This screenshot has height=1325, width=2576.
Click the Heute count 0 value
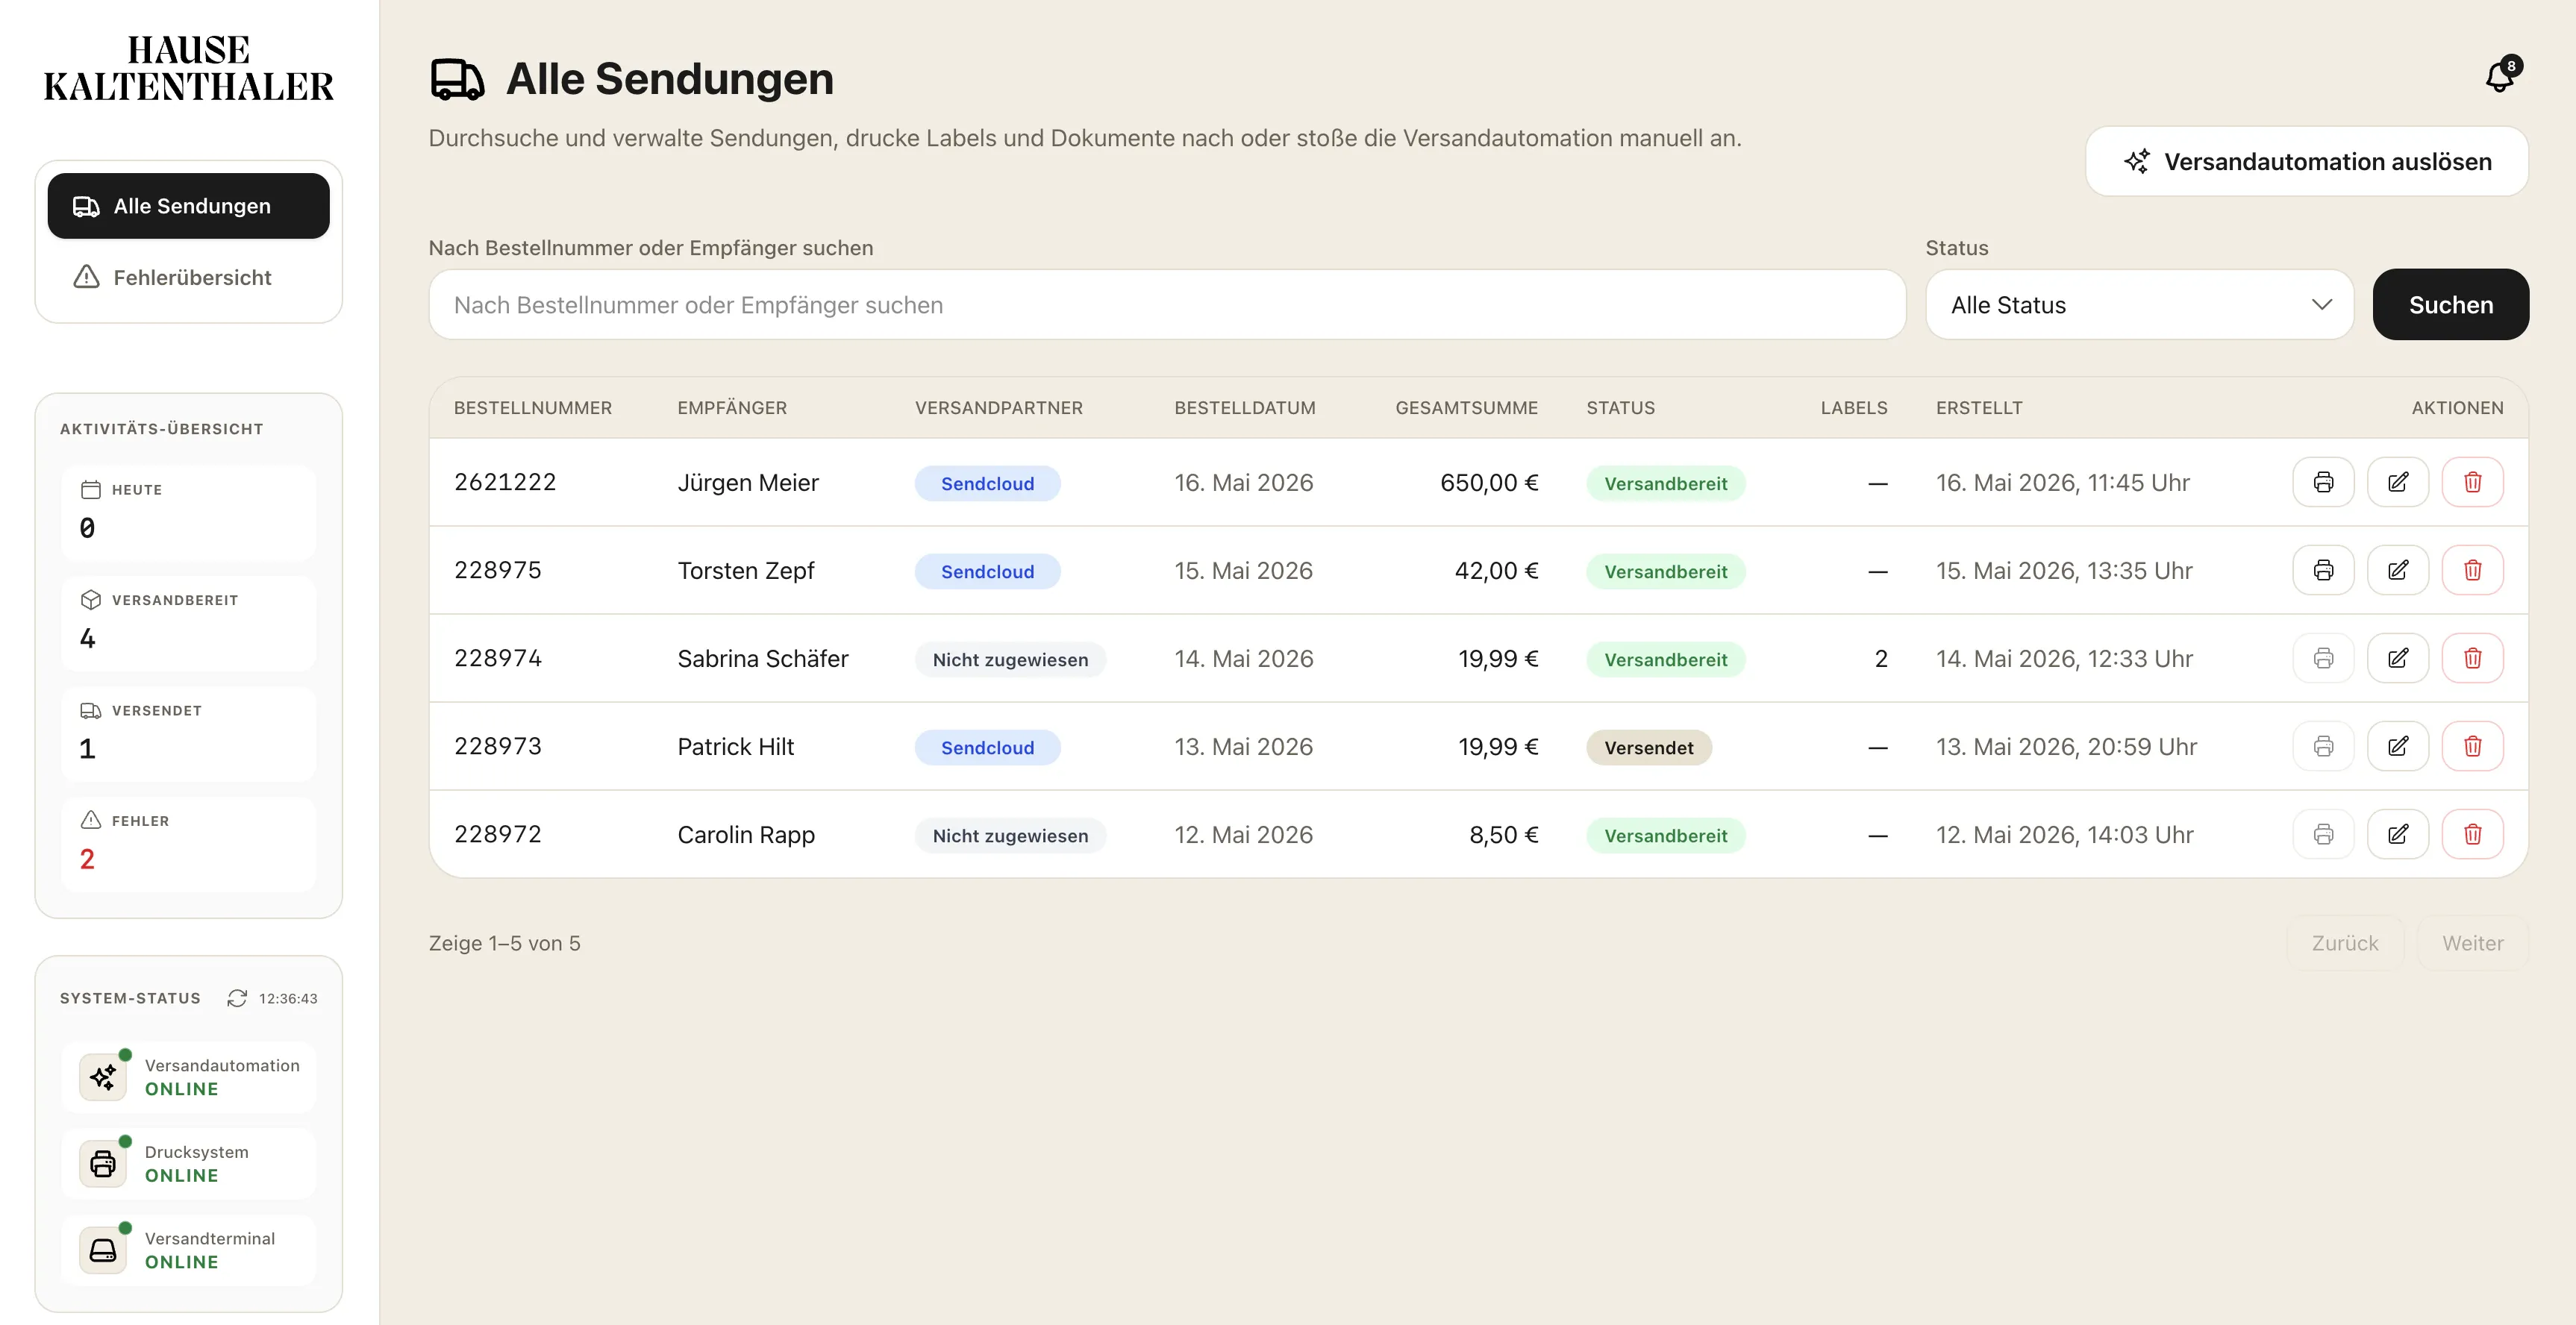point(88,527)
